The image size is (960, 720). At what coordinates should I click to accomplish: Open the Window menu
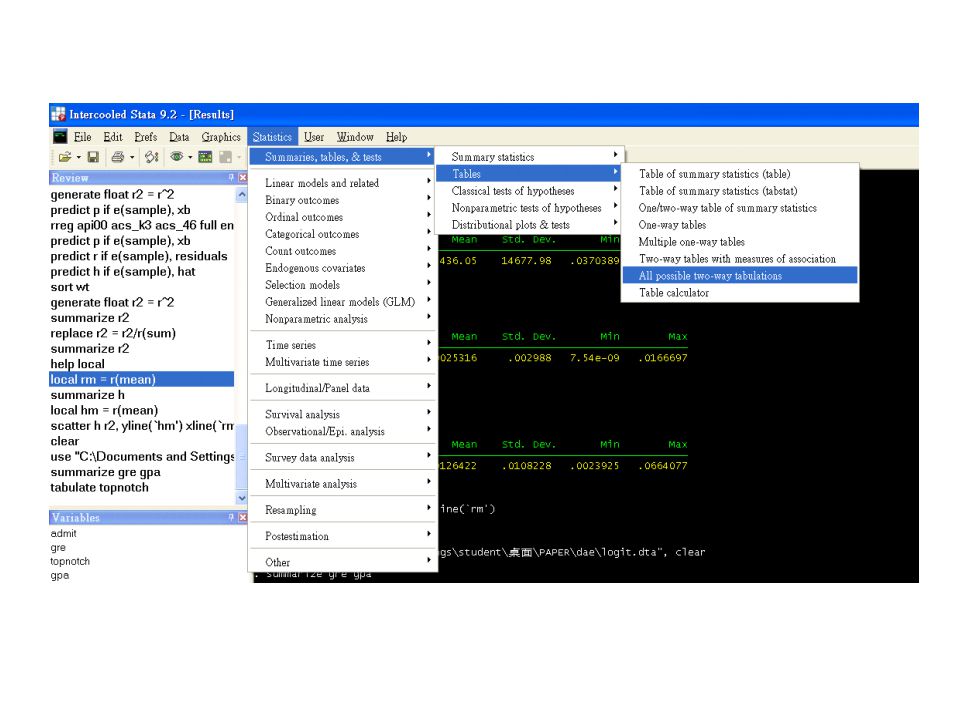355,137
